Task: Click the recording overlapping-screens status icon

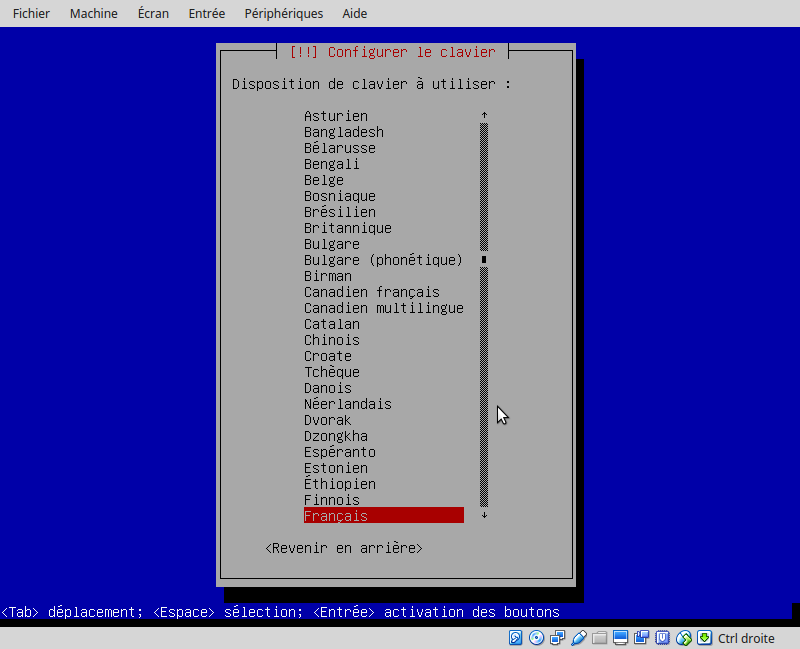Action: point(641,638)
